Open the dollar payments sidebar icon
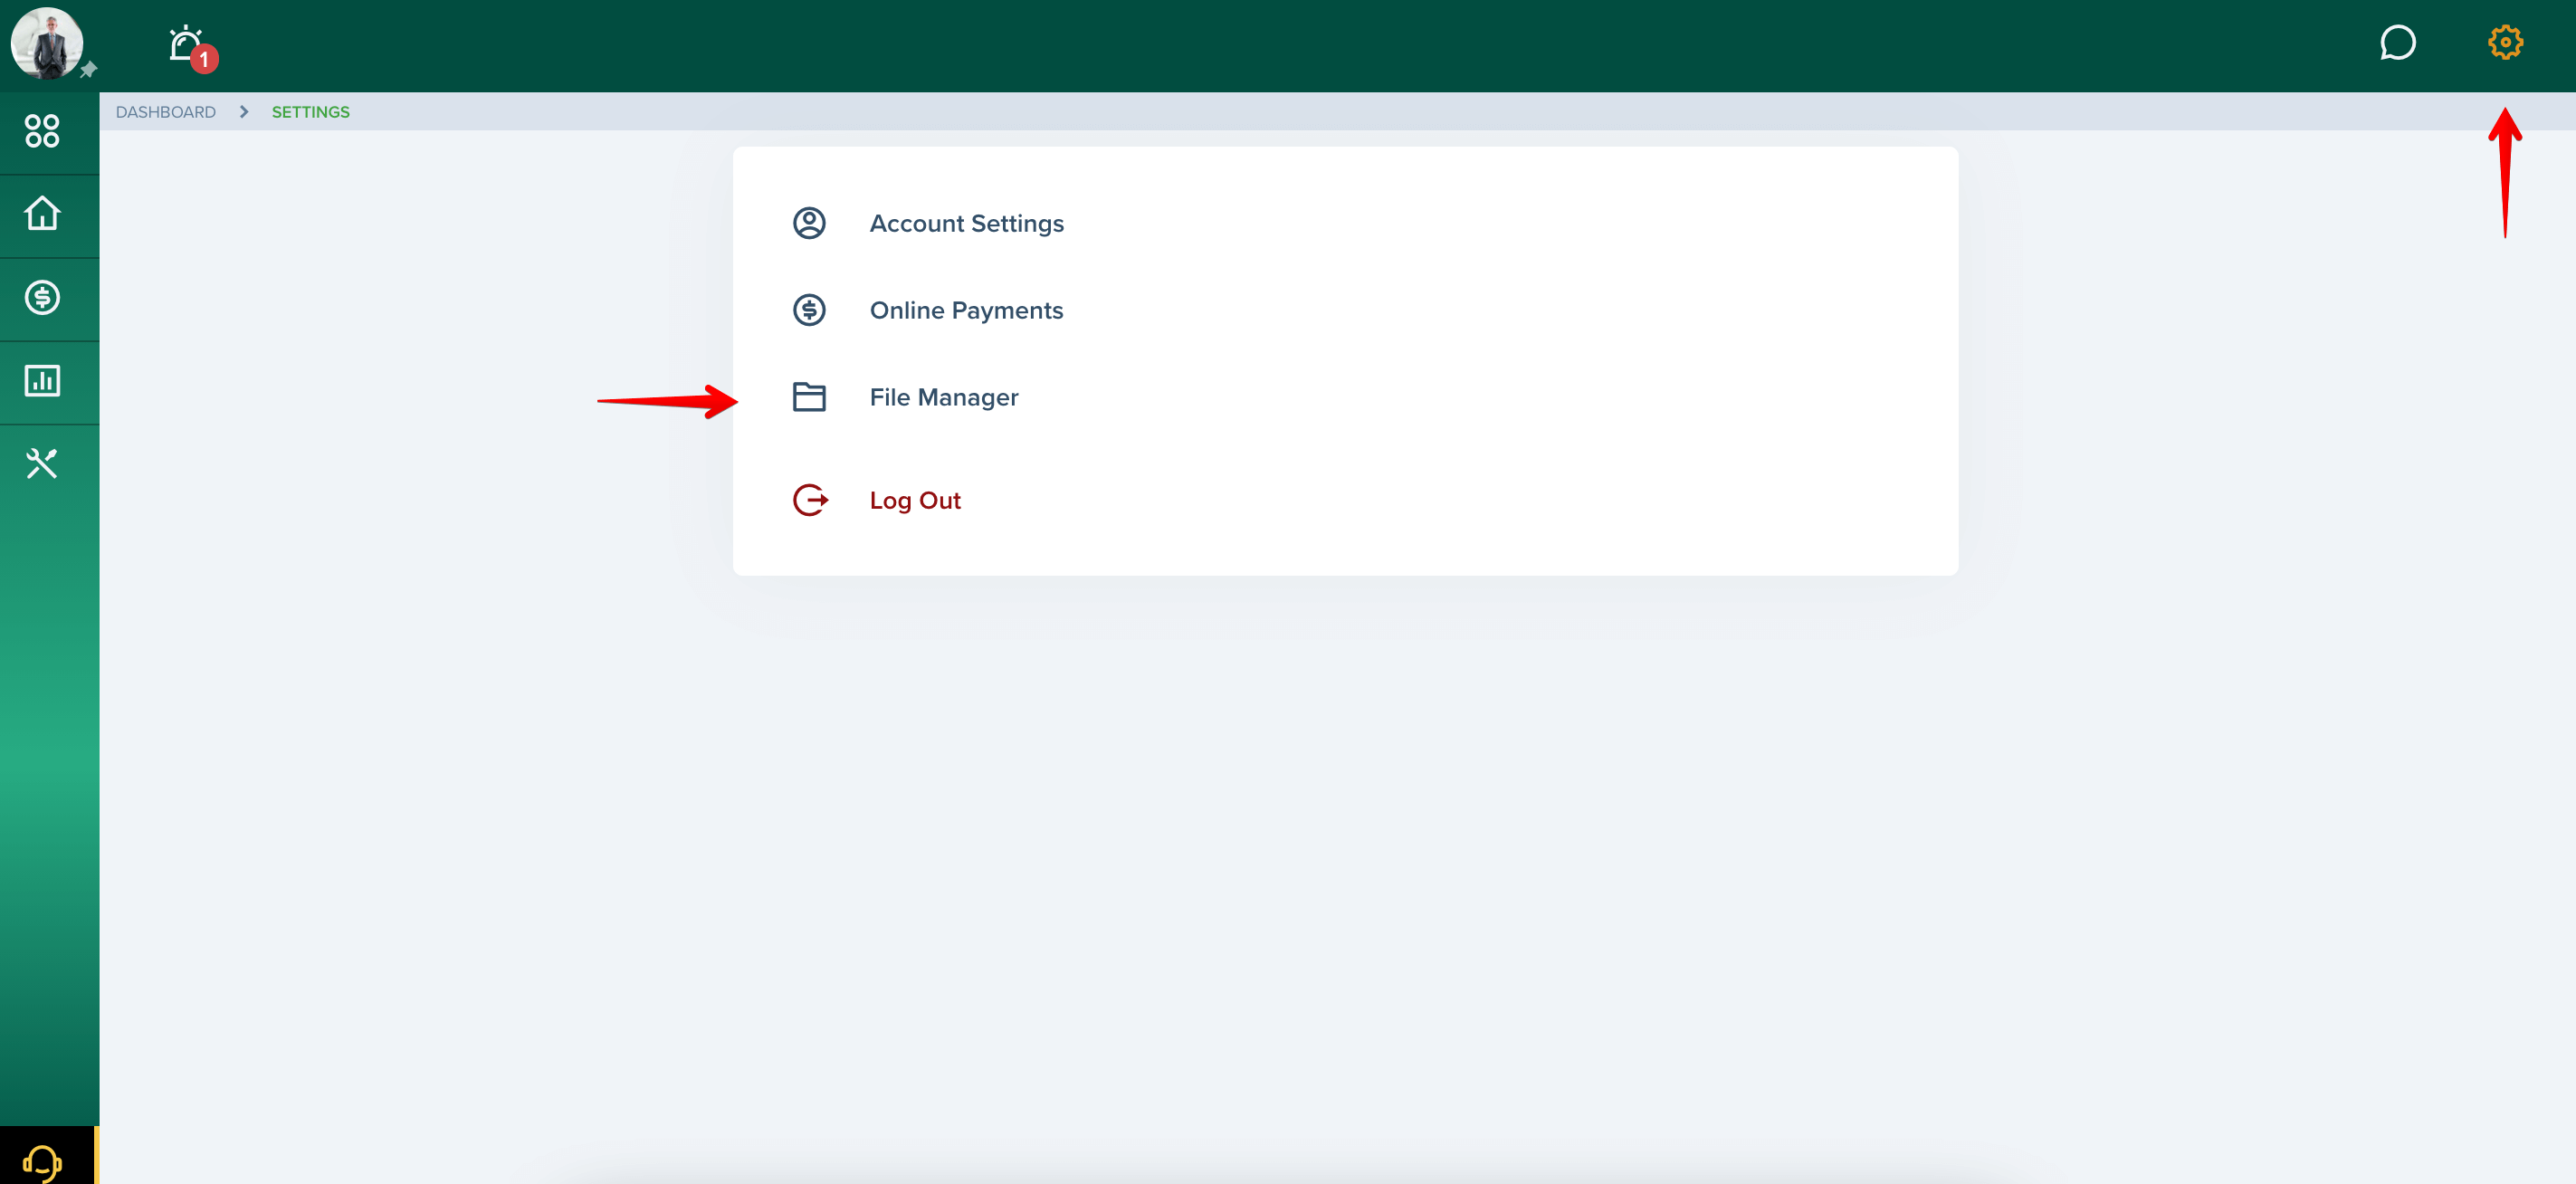This screenshot has height=1184, width=2576. (42, 298)
